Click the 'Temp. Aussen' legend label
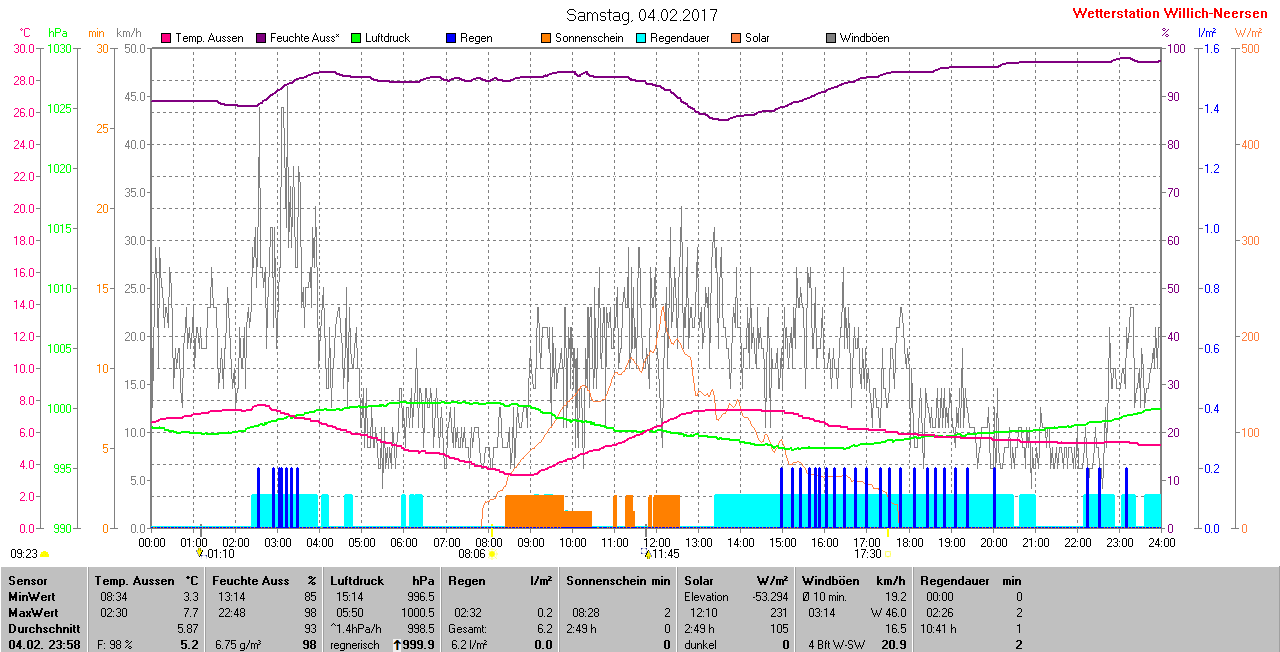The height and width of the screenshot is (652, 1280). (x=209, y=38)
